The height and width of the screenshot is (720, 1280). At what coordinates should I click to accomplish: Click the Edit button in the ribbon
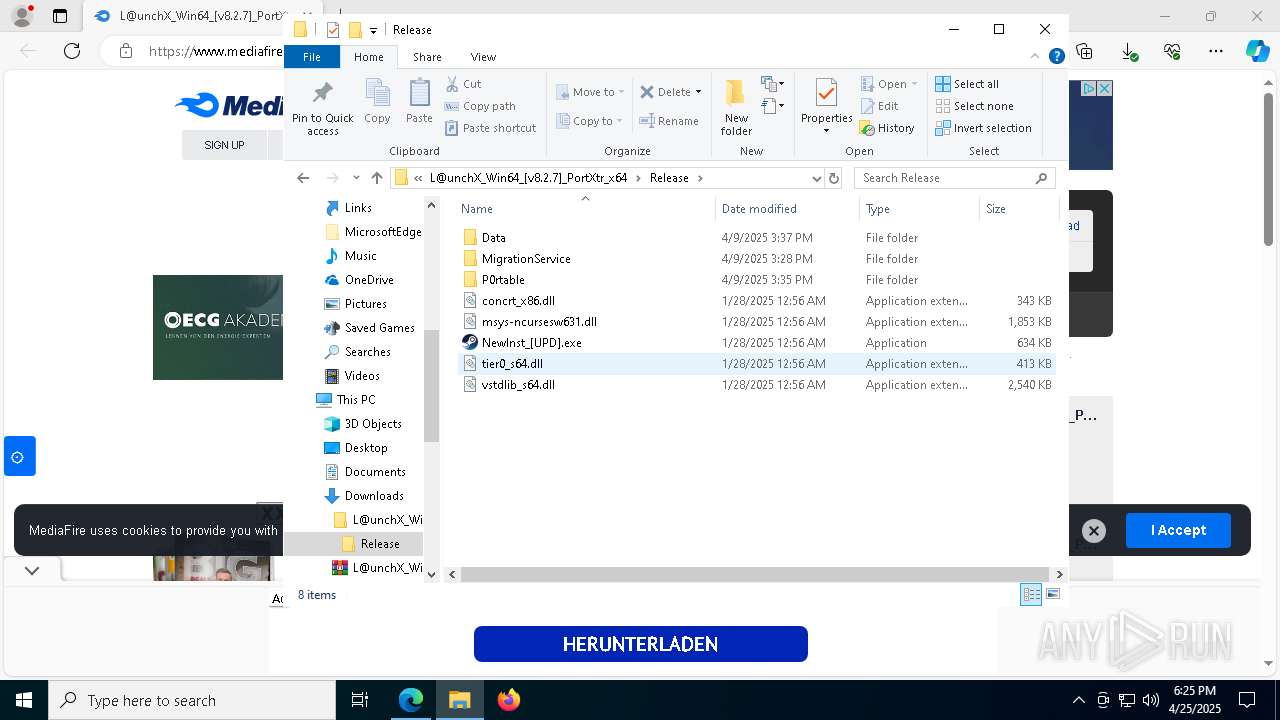880,106
